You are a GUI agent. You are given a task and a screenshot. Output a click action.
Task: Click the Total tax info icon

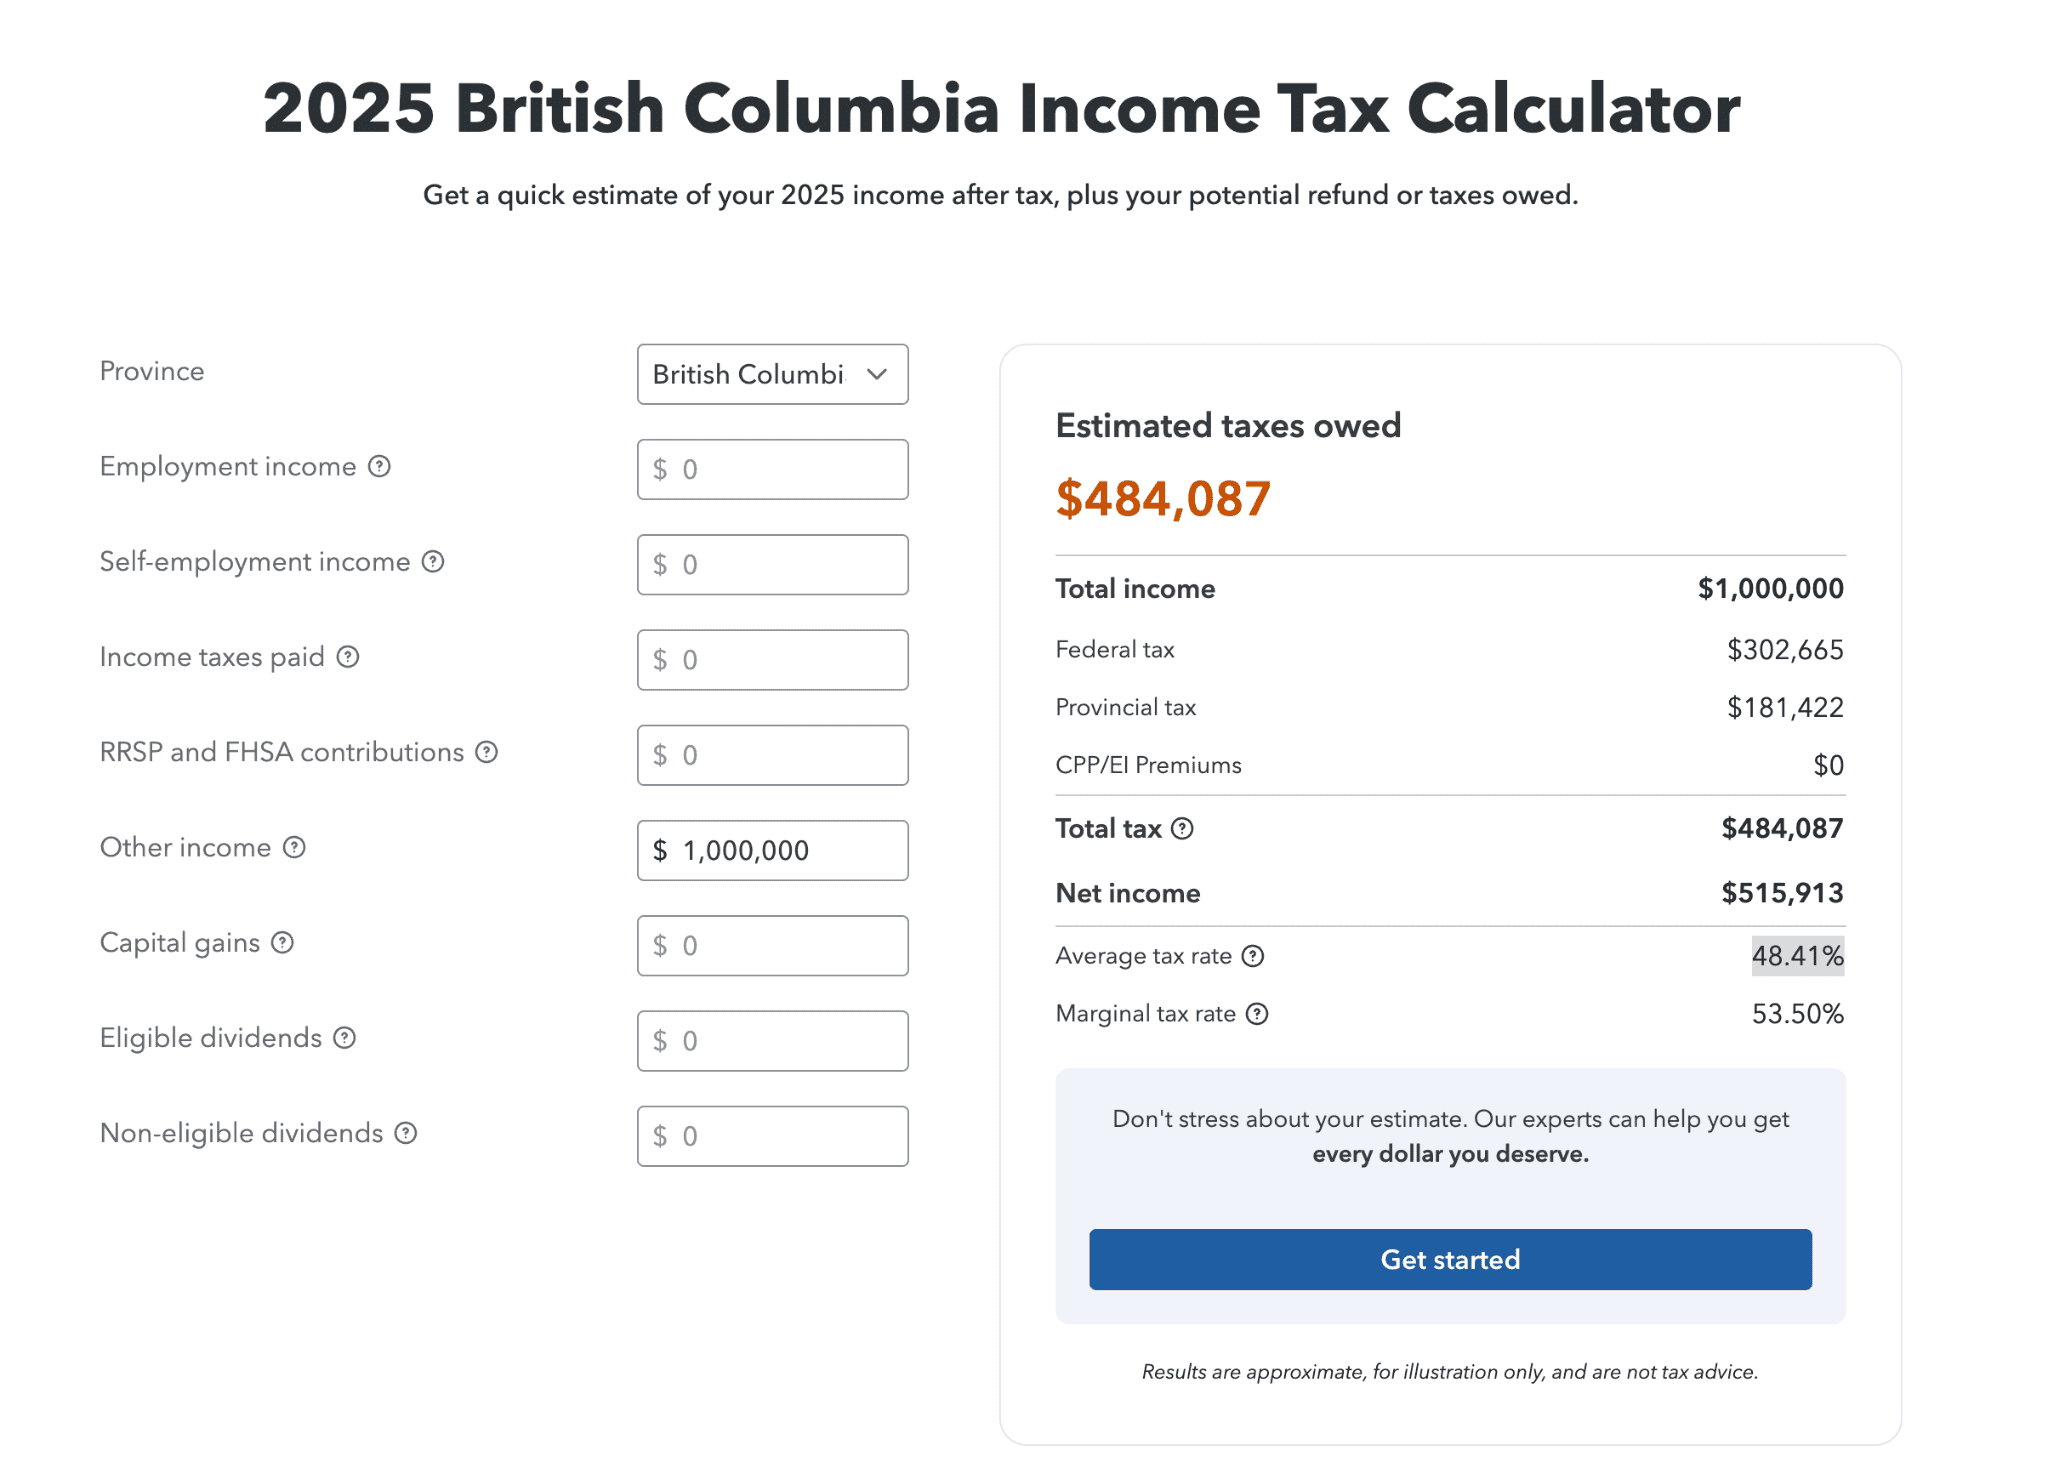pyautogui.click(x=1182, y=828)
